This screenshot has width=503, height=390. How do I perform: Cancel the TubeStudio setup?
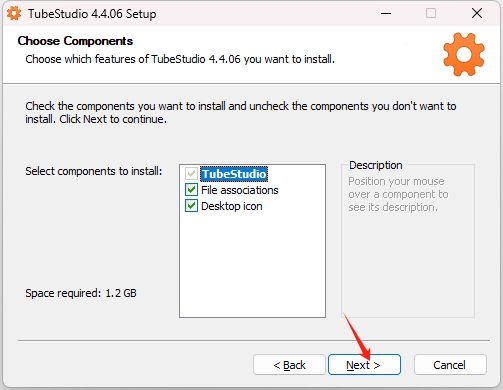coord(450,365)
